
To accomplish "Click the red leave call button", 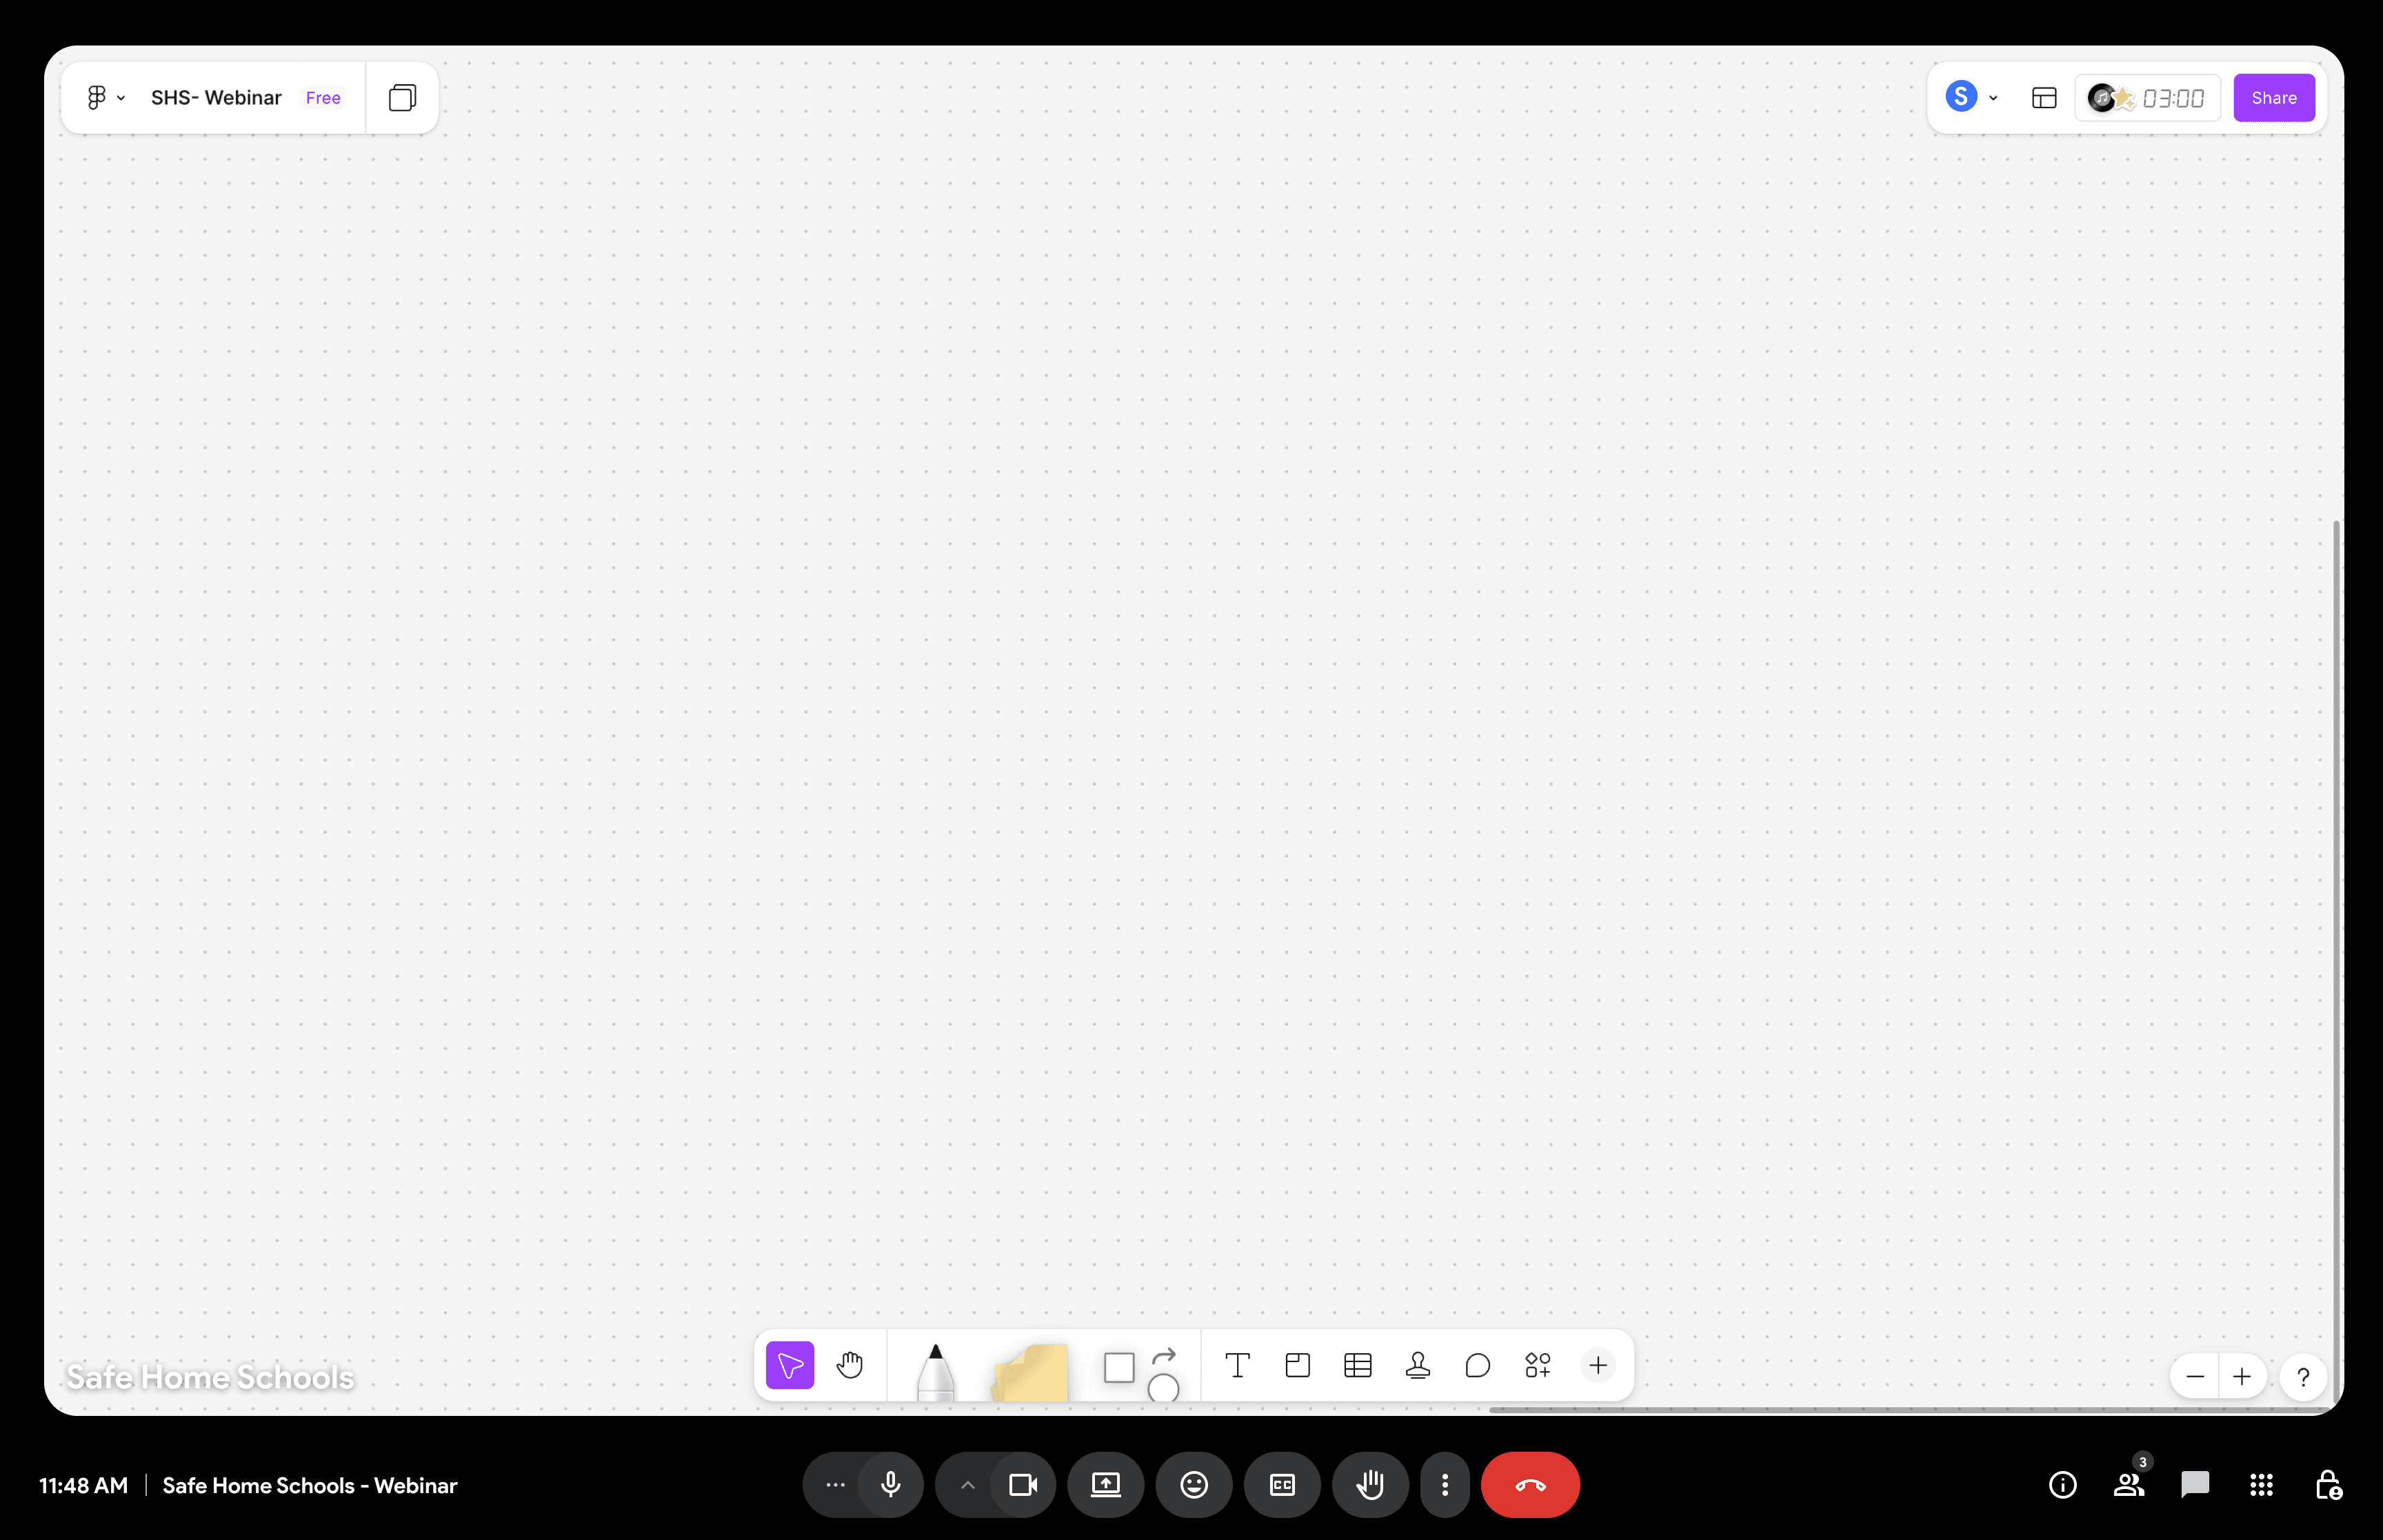I will [1529, 1485].
